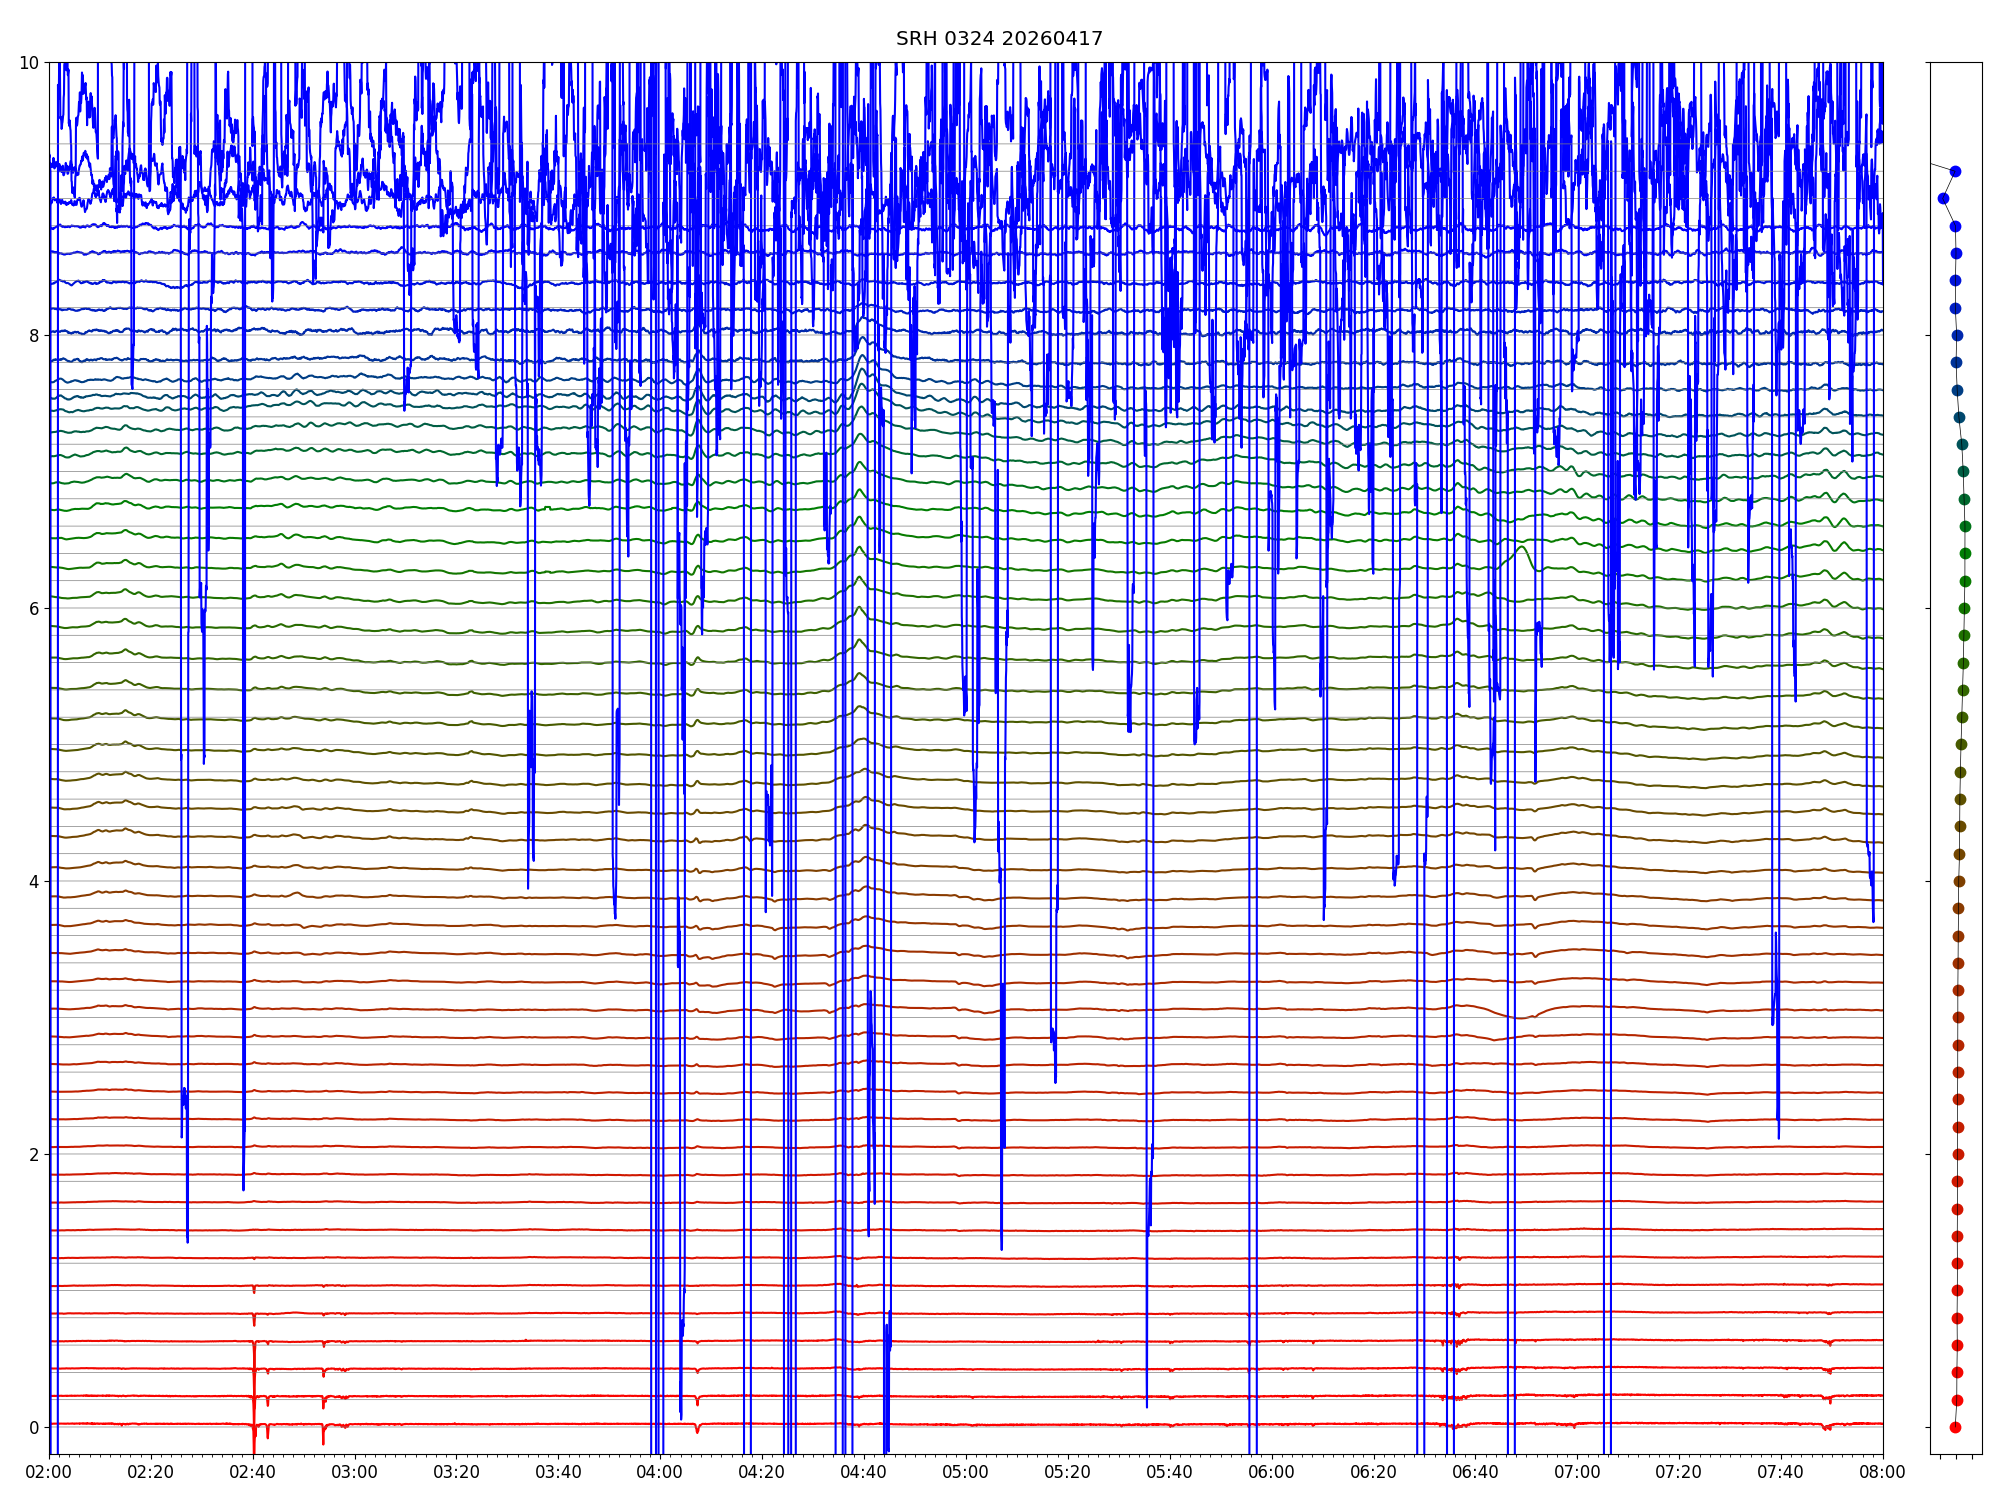Click the bottommost red marker in side panel
Viewport: 2000px width, 1500px height.
[x=1955, y=1427]
